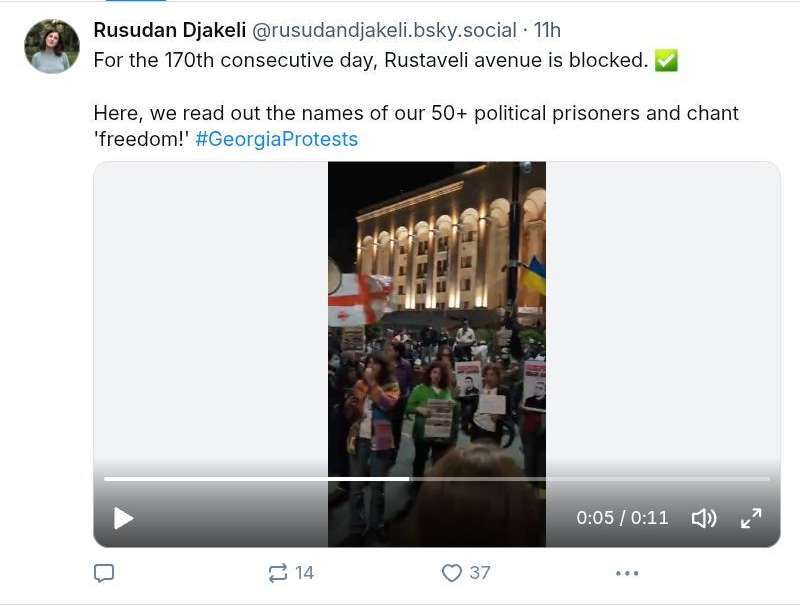Open the three-dot more options menu

tap(627, 573)
